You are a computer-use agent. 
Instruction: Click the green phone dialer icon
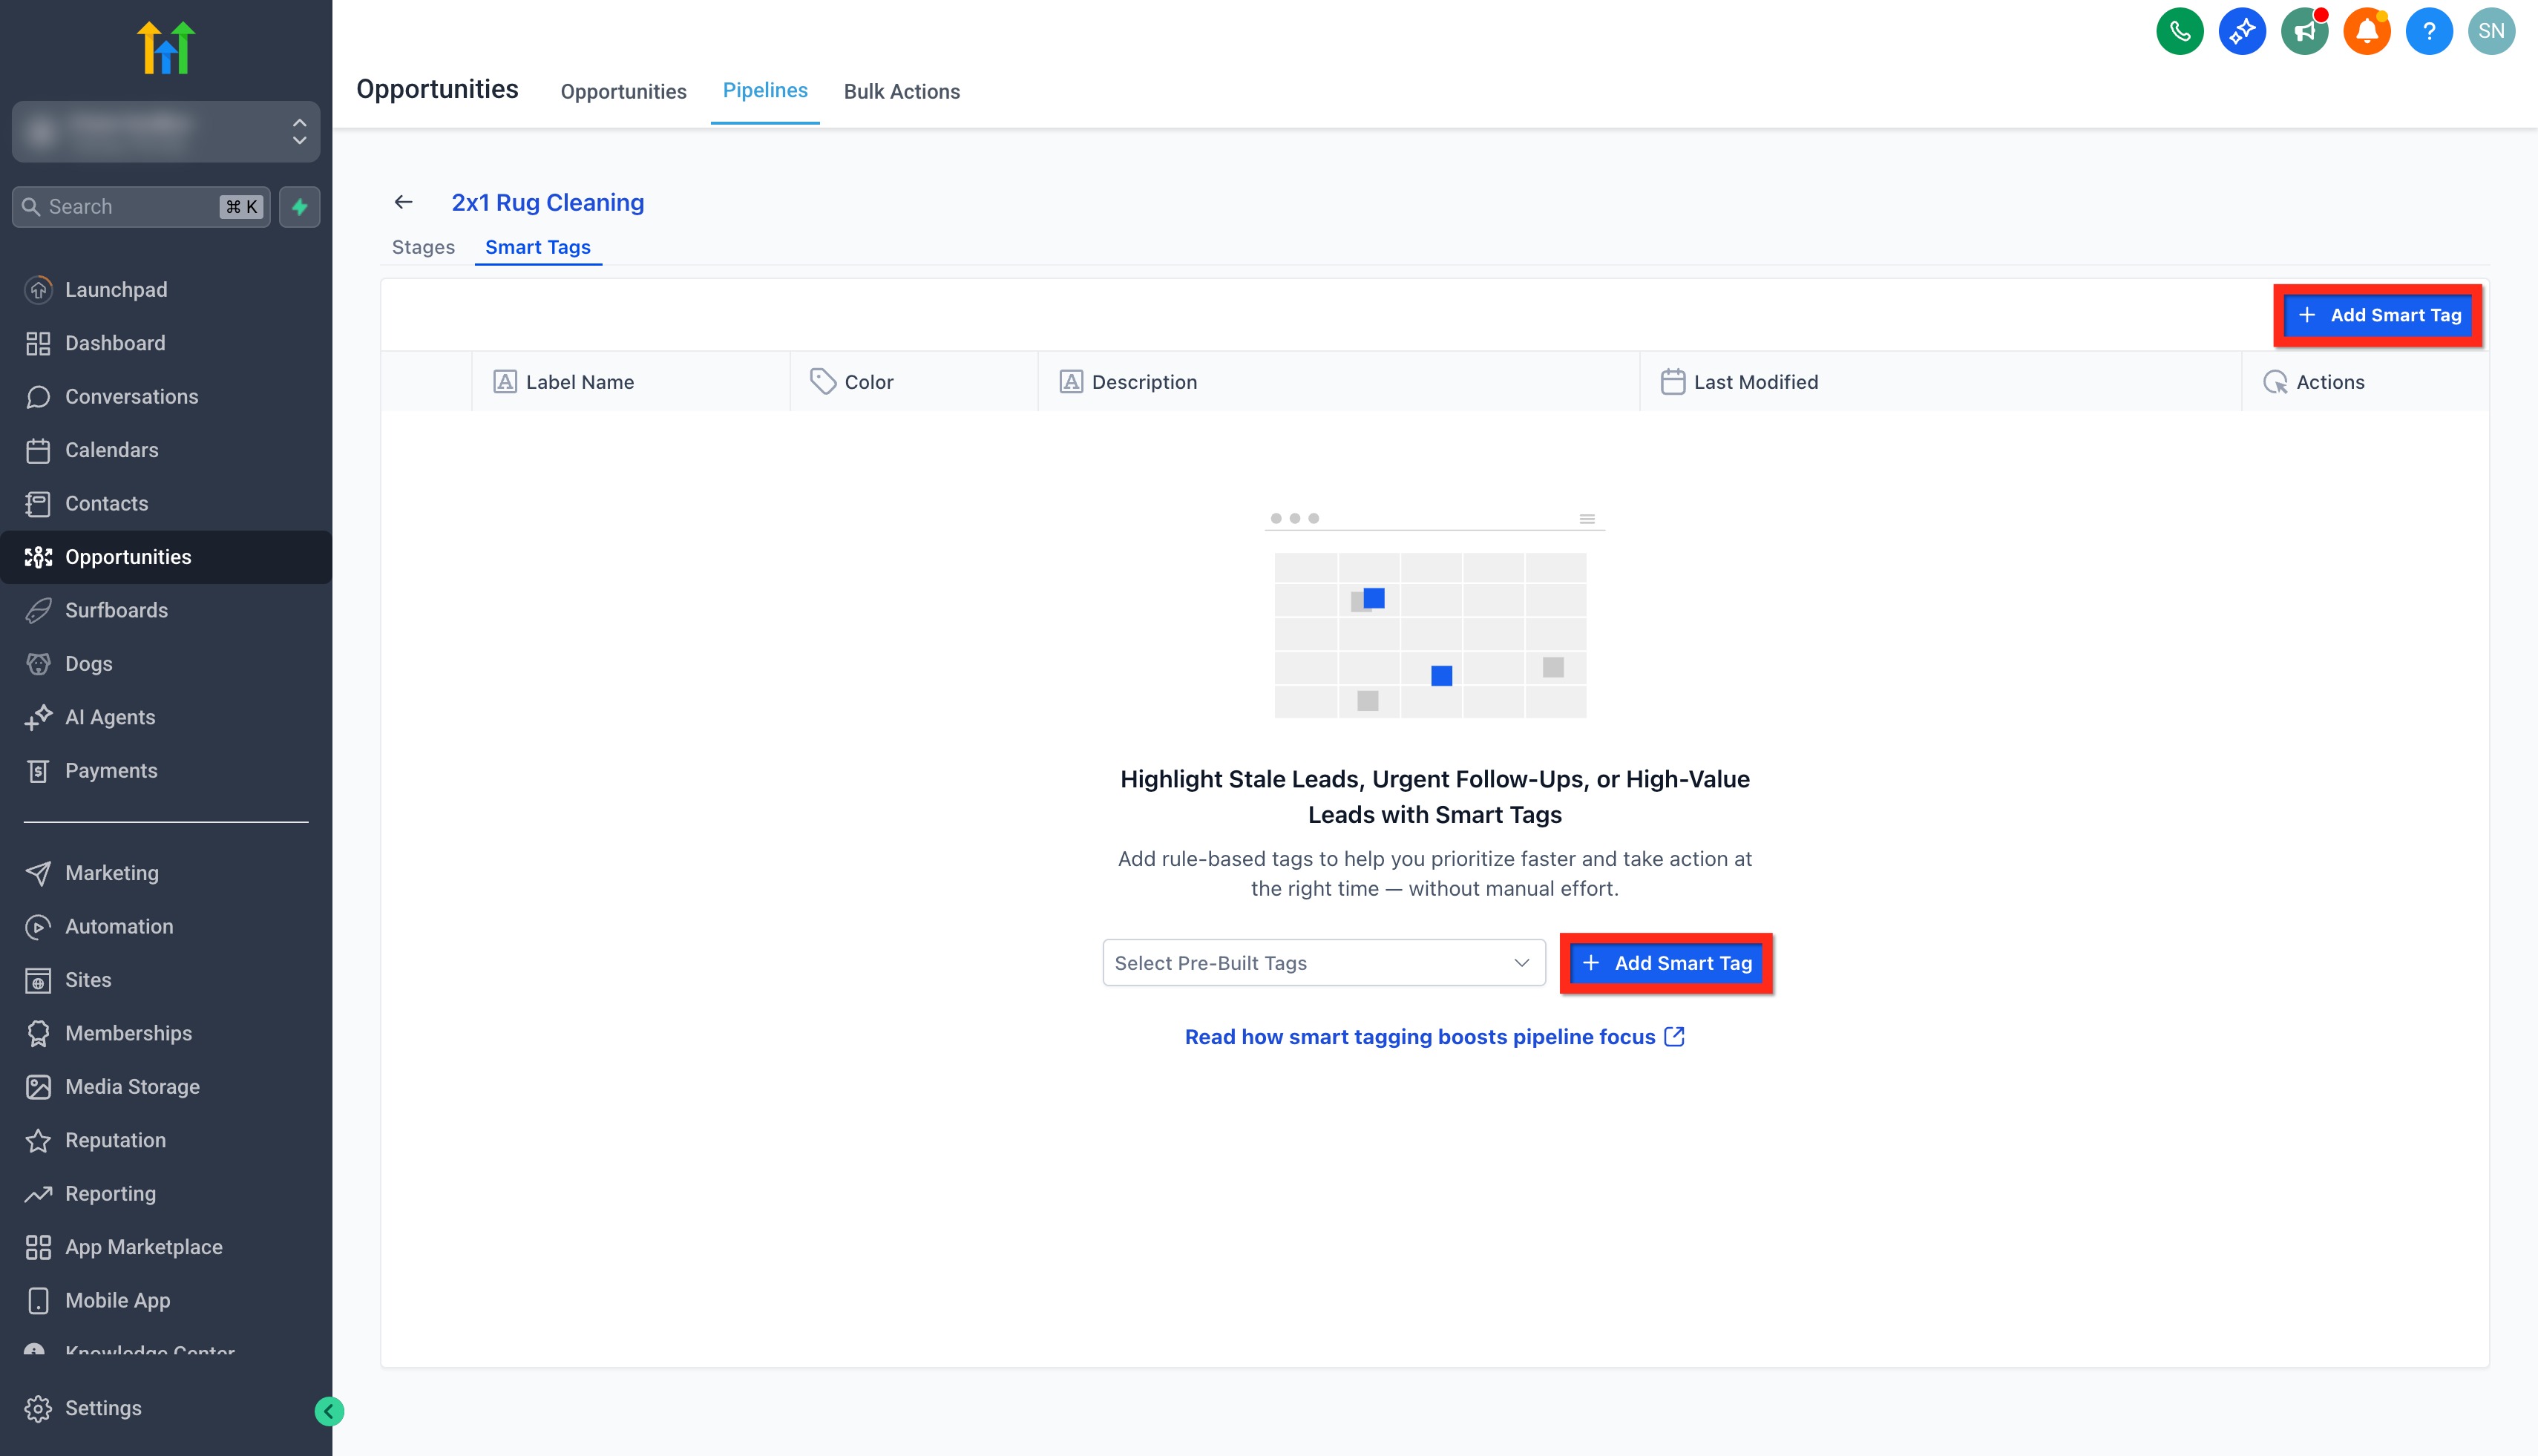[2179, 31]
